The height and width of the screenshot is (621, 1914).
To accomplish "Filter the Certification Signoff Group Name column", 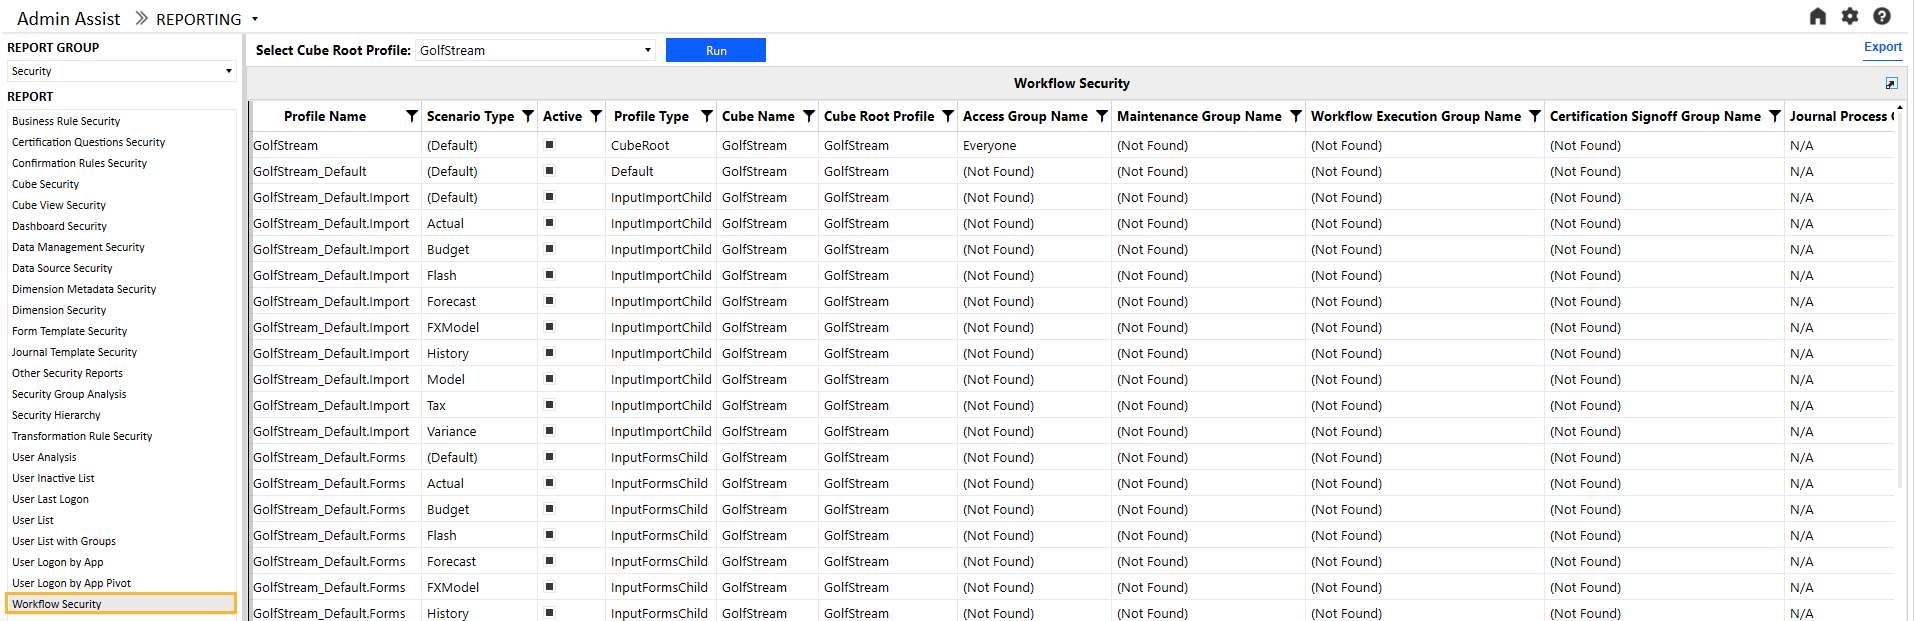I will [1775, 117].
